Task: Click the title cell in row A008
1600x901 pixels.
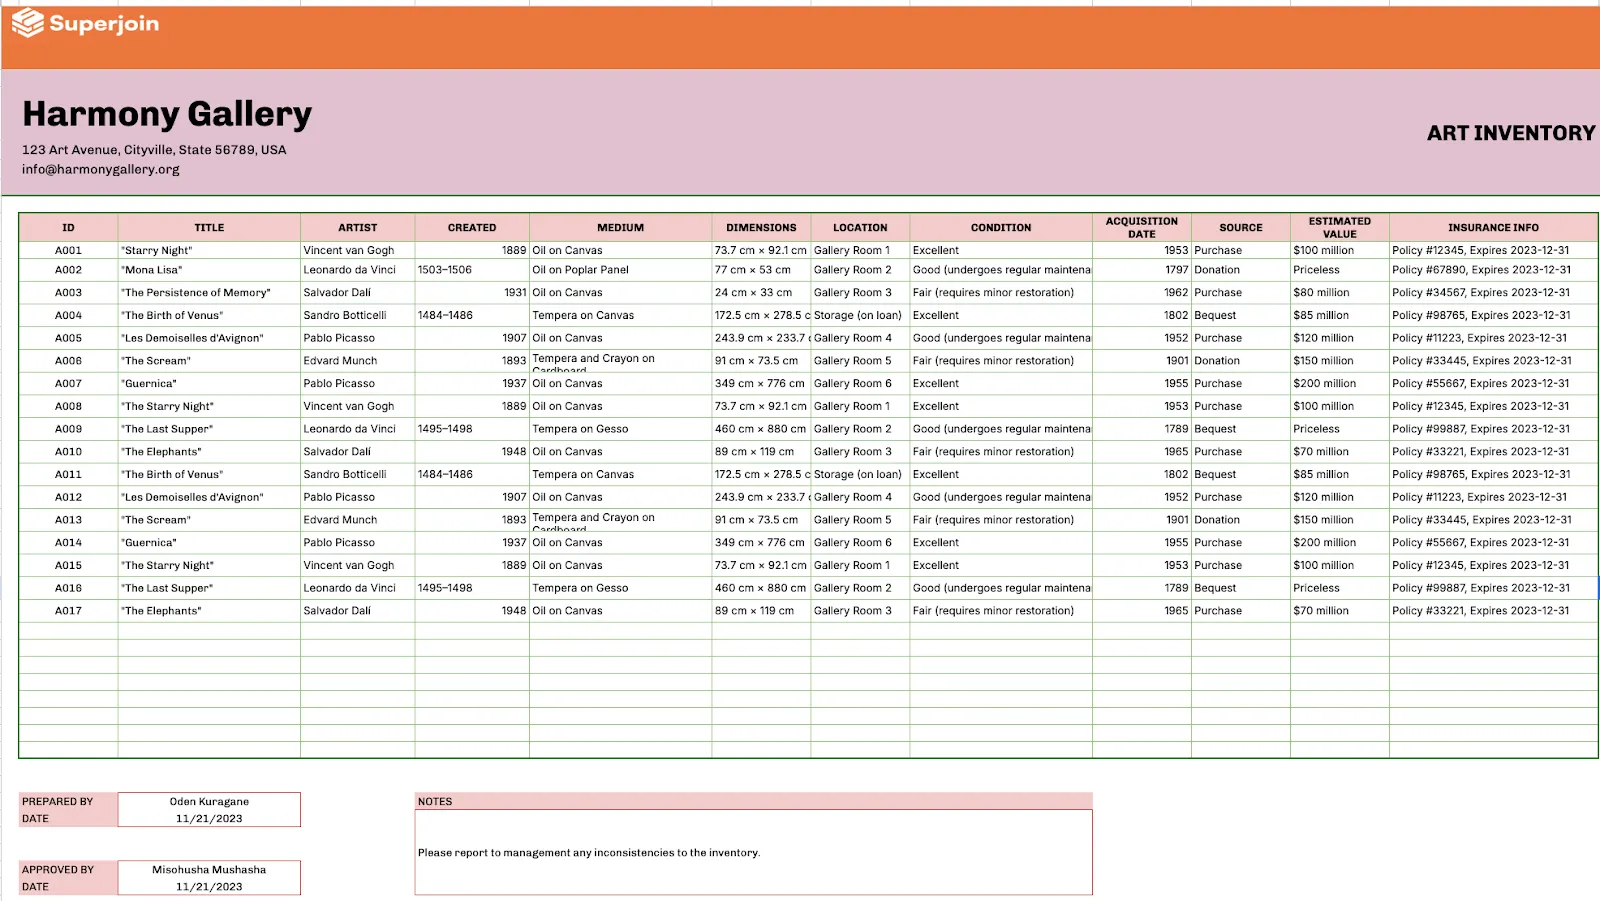Action: (x=209, y=407)
